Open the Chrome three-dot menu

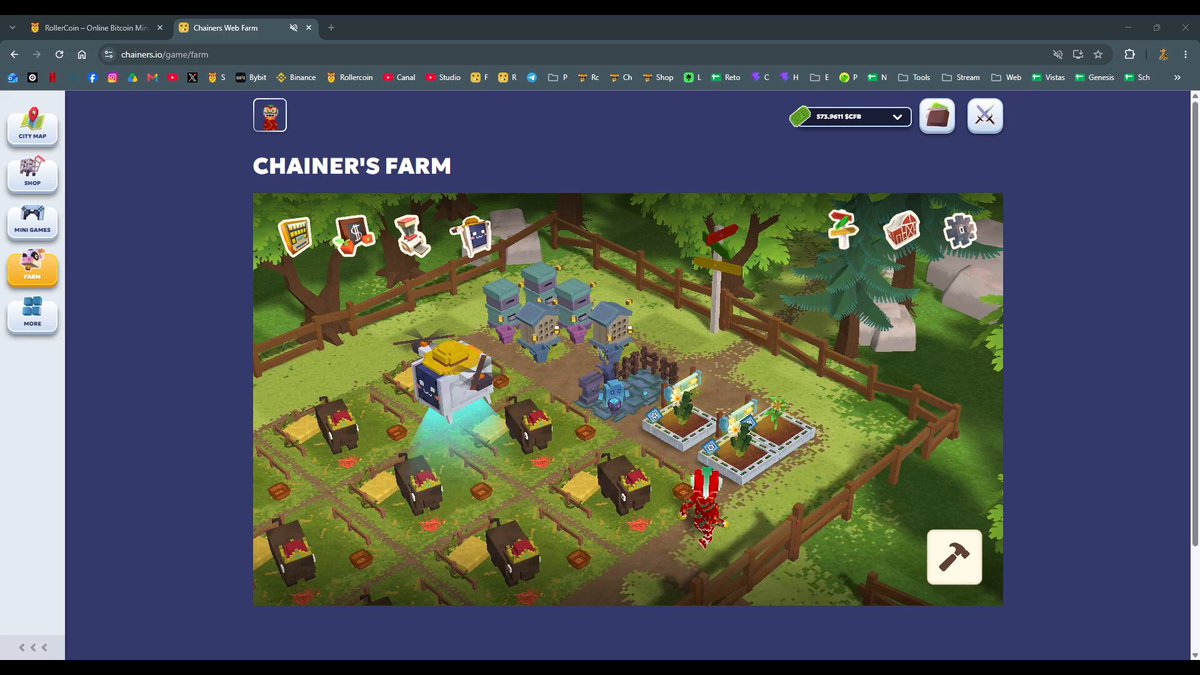coord(1185,54)
